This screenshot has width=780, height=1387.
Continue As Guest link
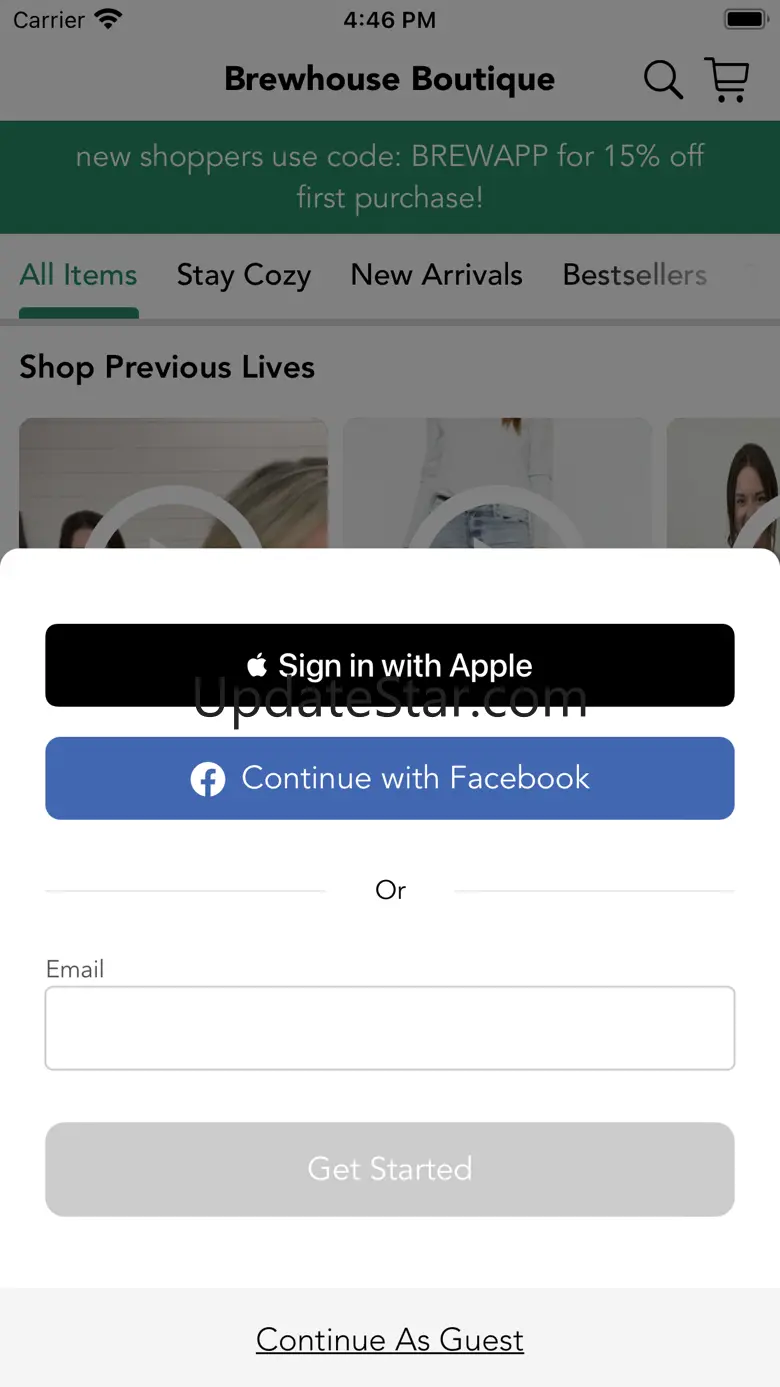(390, 1340)
